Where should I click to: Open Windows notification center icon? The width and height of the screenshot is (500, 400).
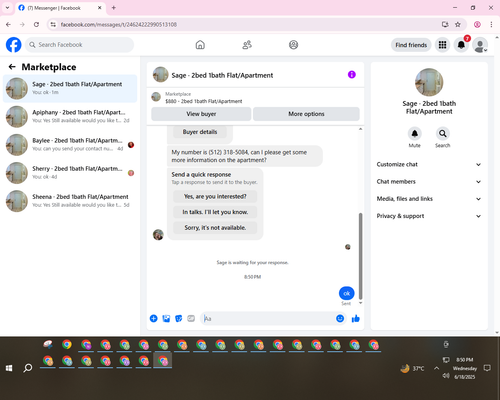[487, 368]
